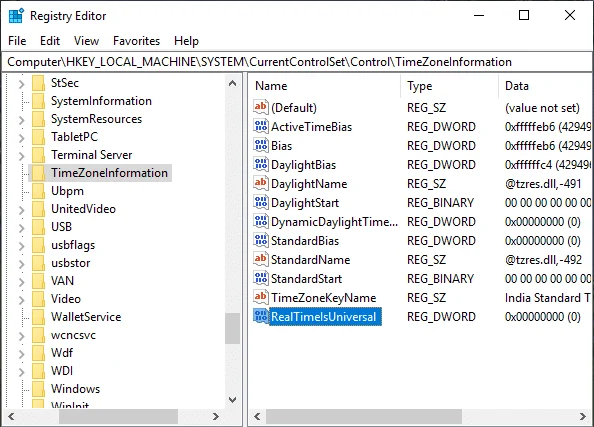Expand the TabletPC key
This screenshot has width=594, height=427.
pos(22,138)
